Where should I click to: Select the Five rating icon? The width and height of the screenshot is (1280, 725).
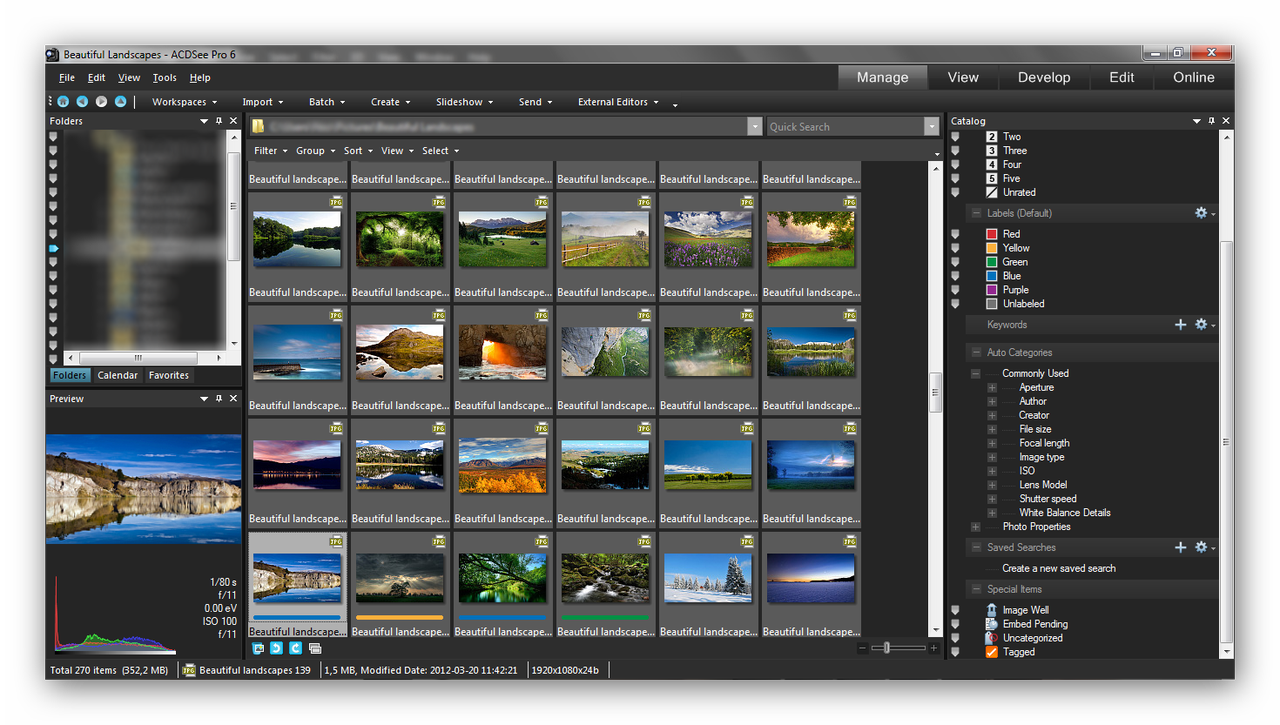click(992, 178)
